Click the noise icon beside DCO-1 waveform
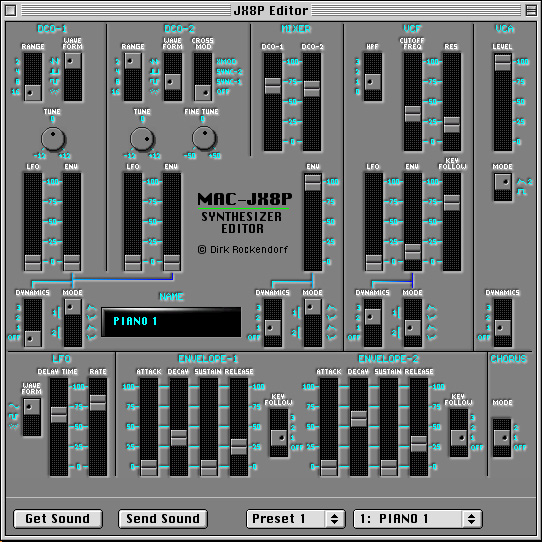 (55, 92)
